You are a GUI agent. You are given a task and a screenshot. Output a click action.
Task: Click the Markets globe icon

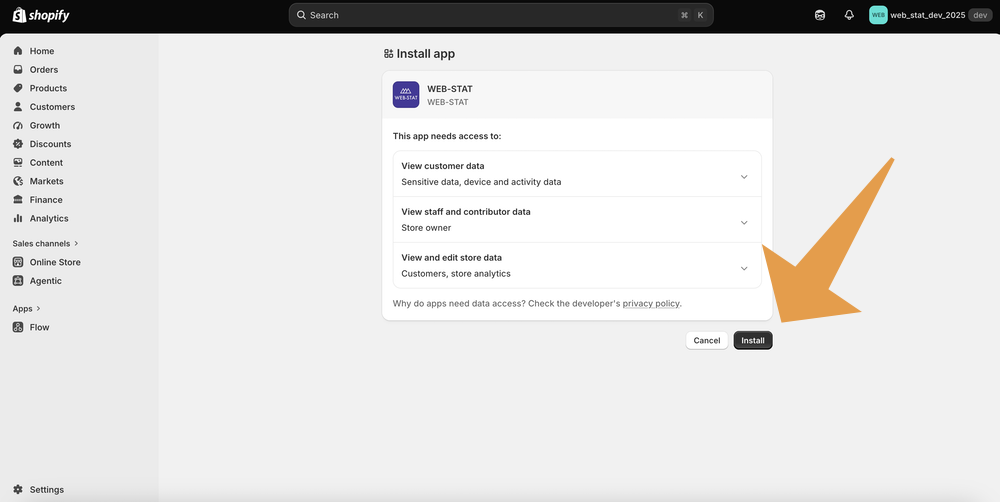click(x=18, y=181)
